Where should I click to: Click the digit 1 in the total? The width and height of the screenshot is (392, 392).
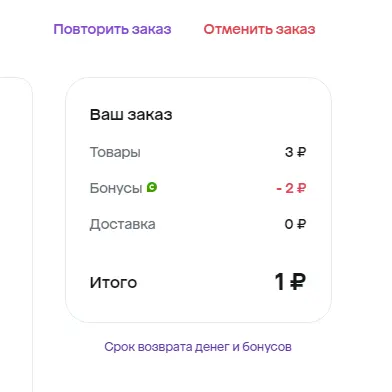pos(279,282)
